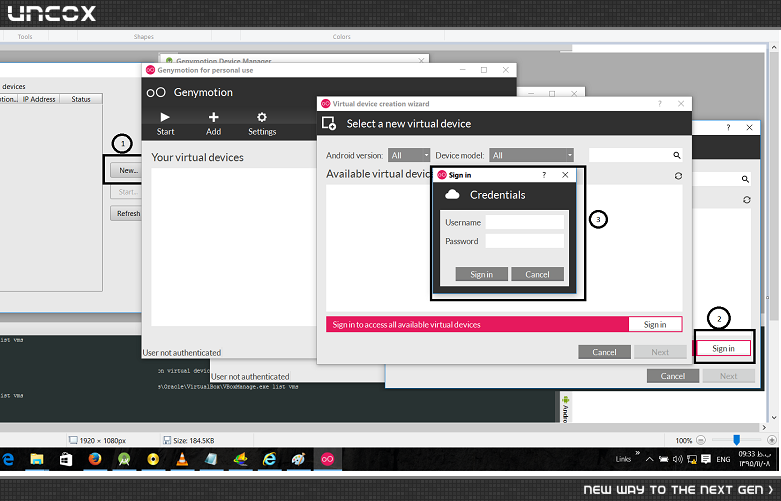This screenshot has width=781, height=501.
Task: Open the Android version dropdown
Action: tap(409, 155)
